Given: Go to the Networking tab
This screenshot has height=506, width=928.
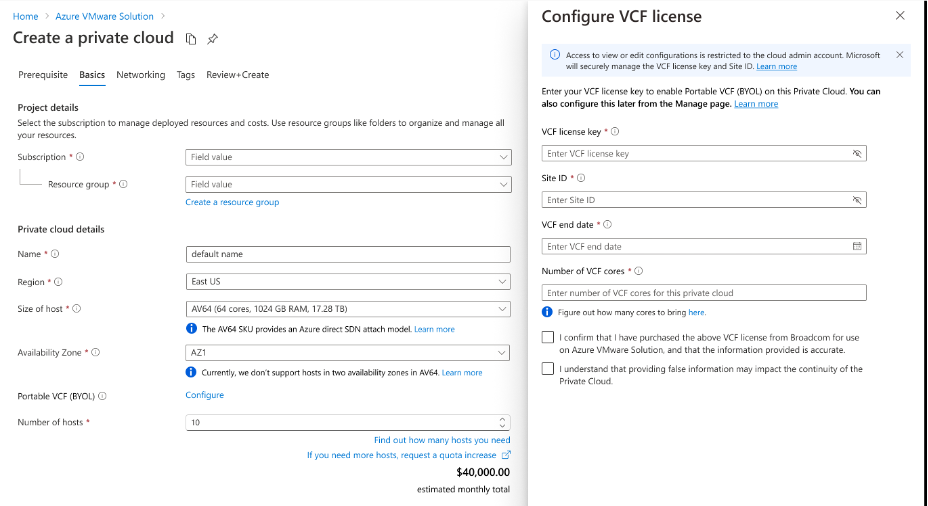Looking at the screenshot, I should pyautogui.click(x=141, y=75).
